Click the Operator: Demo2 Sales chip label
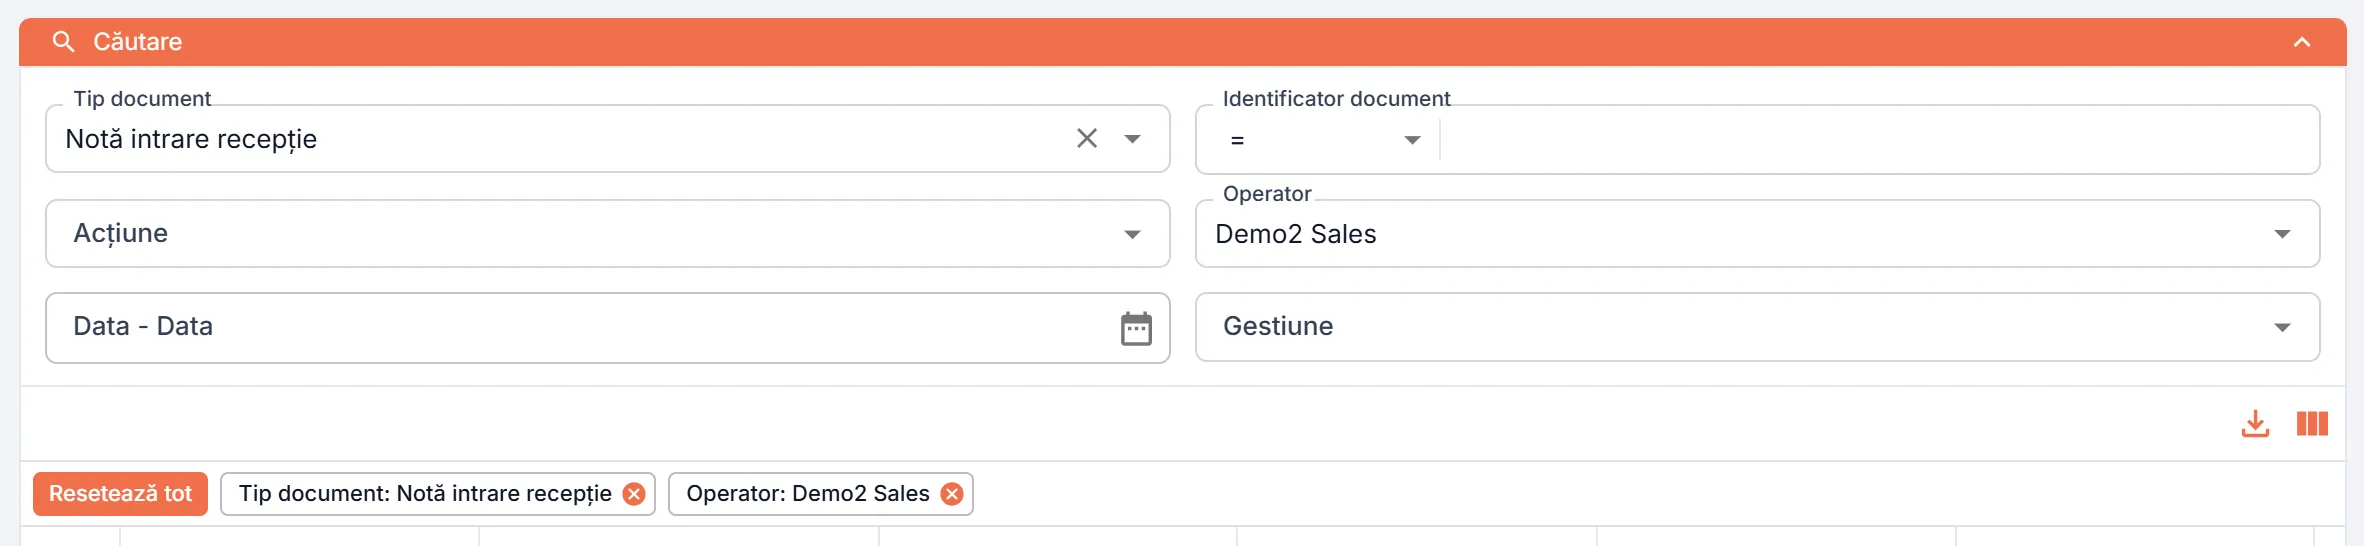 pyautogui.click(x=808, y=494)
